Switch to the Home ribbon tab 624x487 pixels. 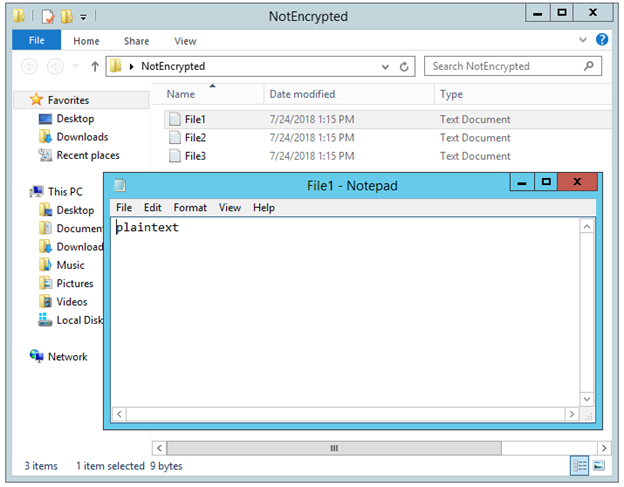tap(86, 41)
